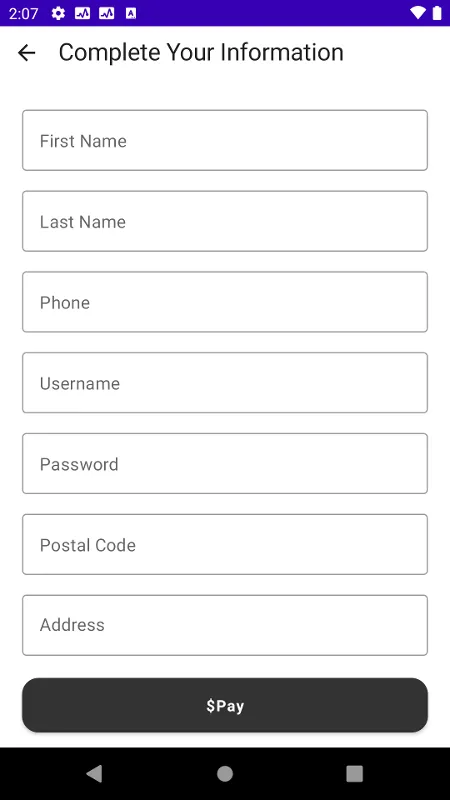
Task: Select the Username text box
Action: tap(225, 383)
